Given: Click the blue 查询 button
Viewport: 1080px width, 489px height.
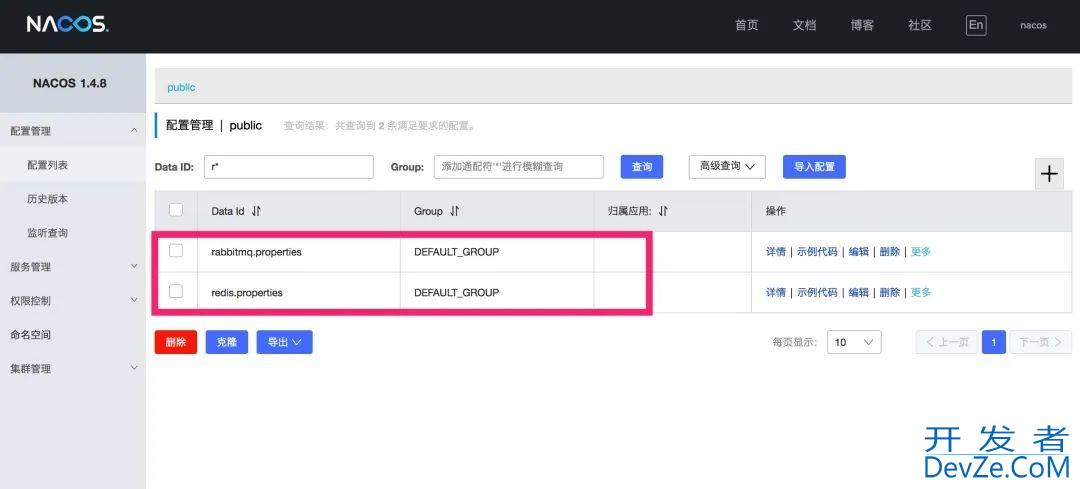Looking at the screenshot, I should tap(642, 167).
